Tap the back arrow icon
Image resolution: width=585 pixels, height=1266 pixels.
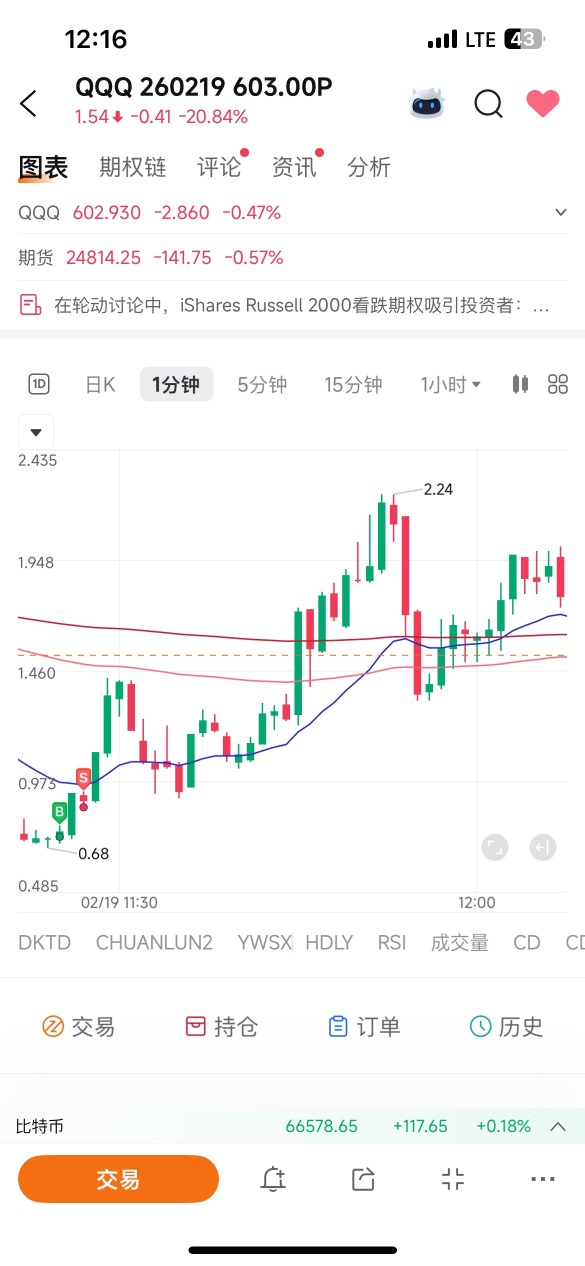click(28, 103)
